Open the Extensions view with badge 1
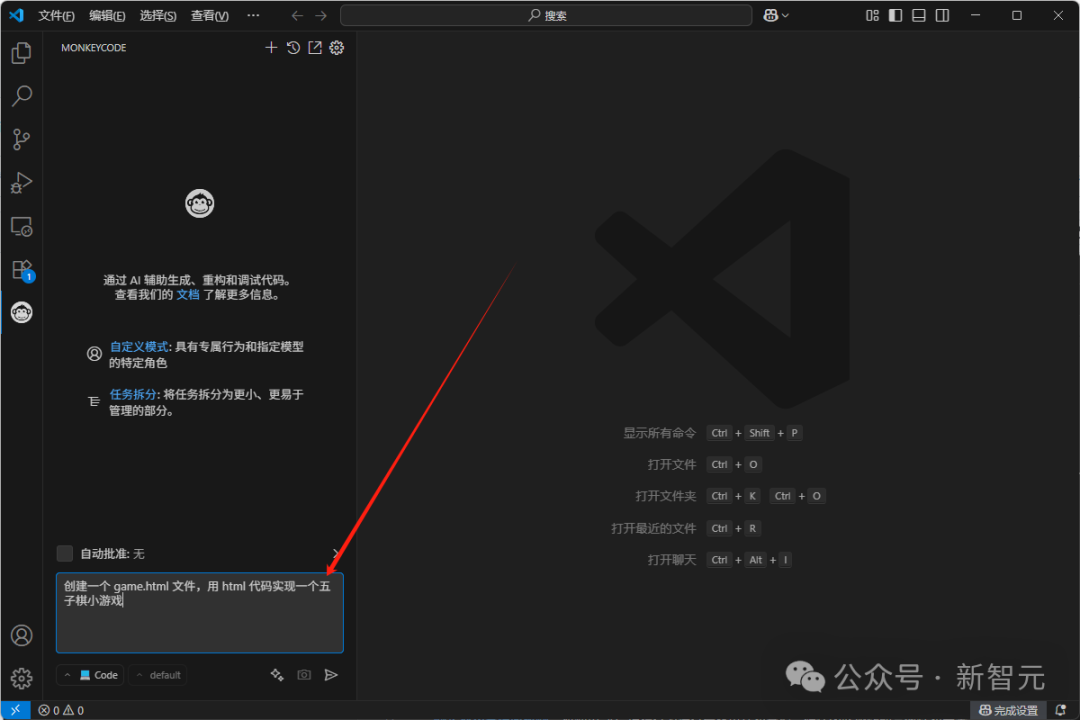The width and height of the screenshot is (1080, 720). pos(21,269)
